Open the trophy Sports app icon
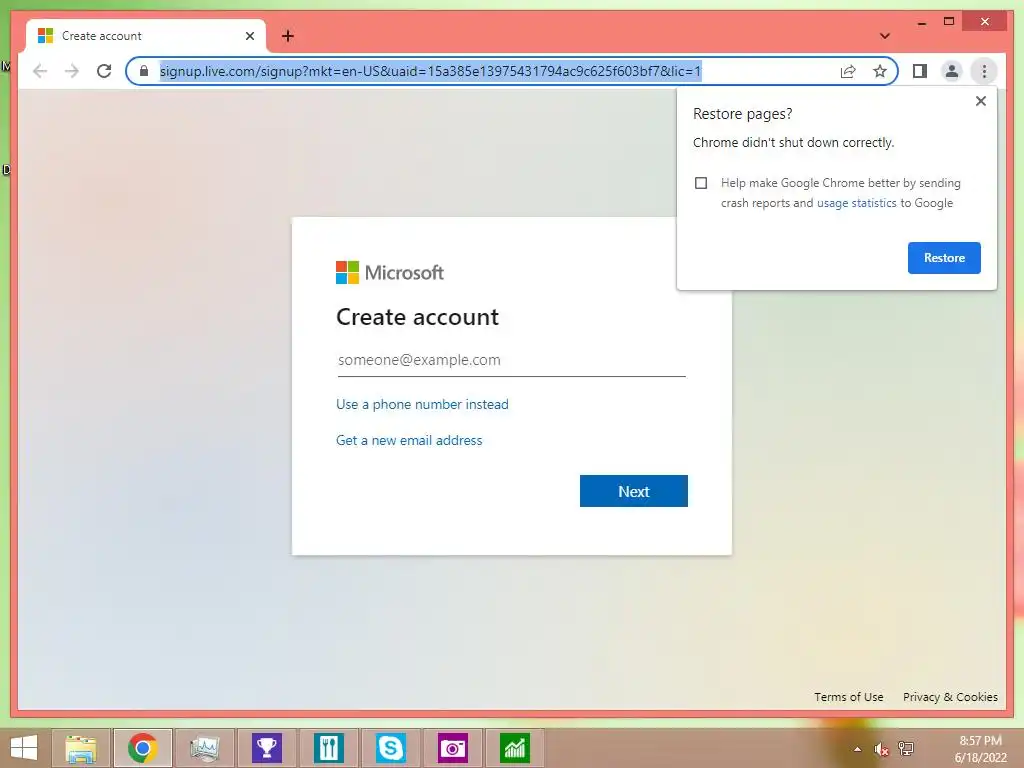This screenshot has height=768, width=1024. click(266, 748)
